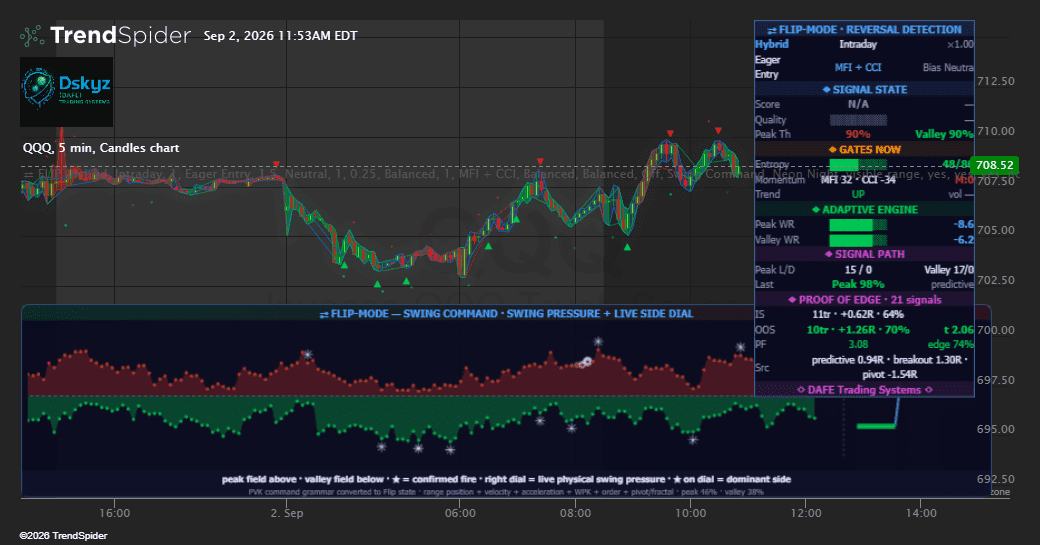The image size is (1040, 545).
Task: Open the Dskyz DAFE logo thumbnail
Action: point(66,91)
